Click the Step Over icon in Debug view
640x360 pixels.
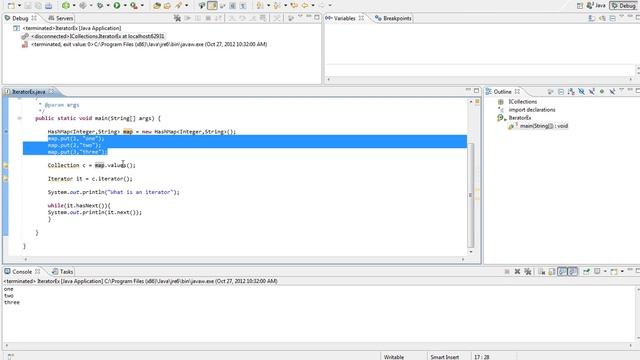[x=242, y=18]
